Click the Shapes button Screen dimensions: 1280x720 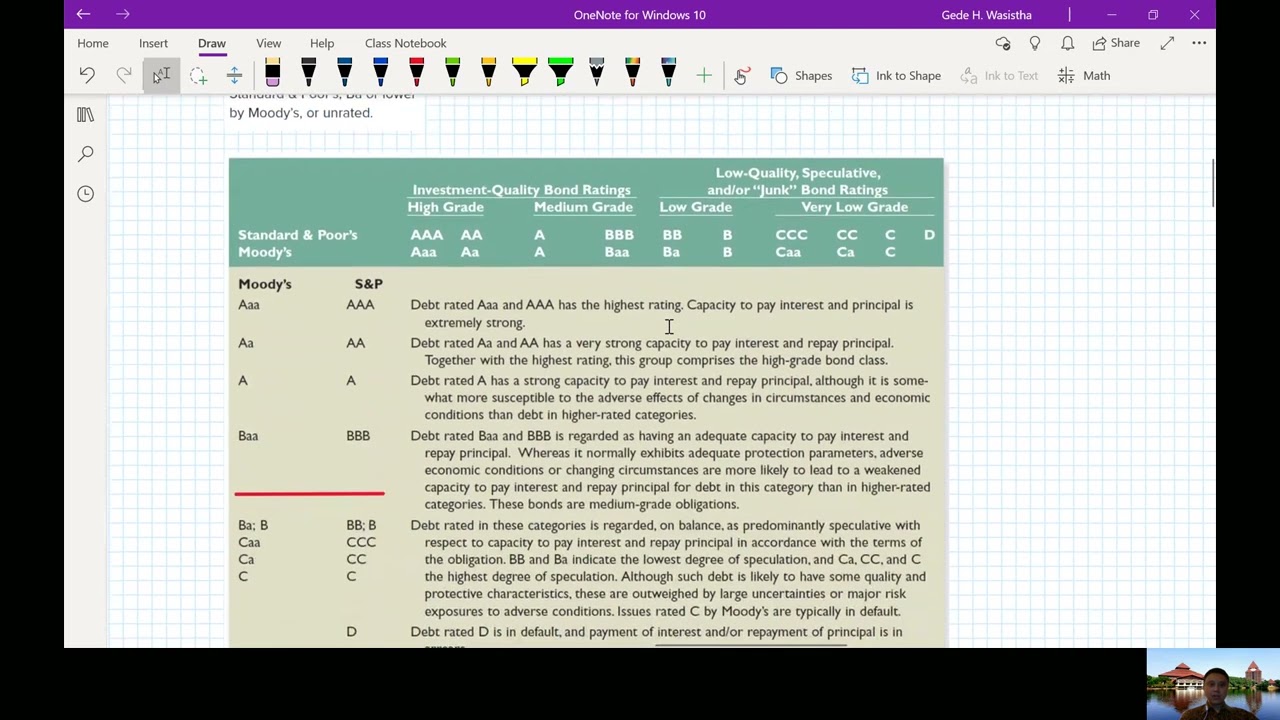[x=801, y=75]
